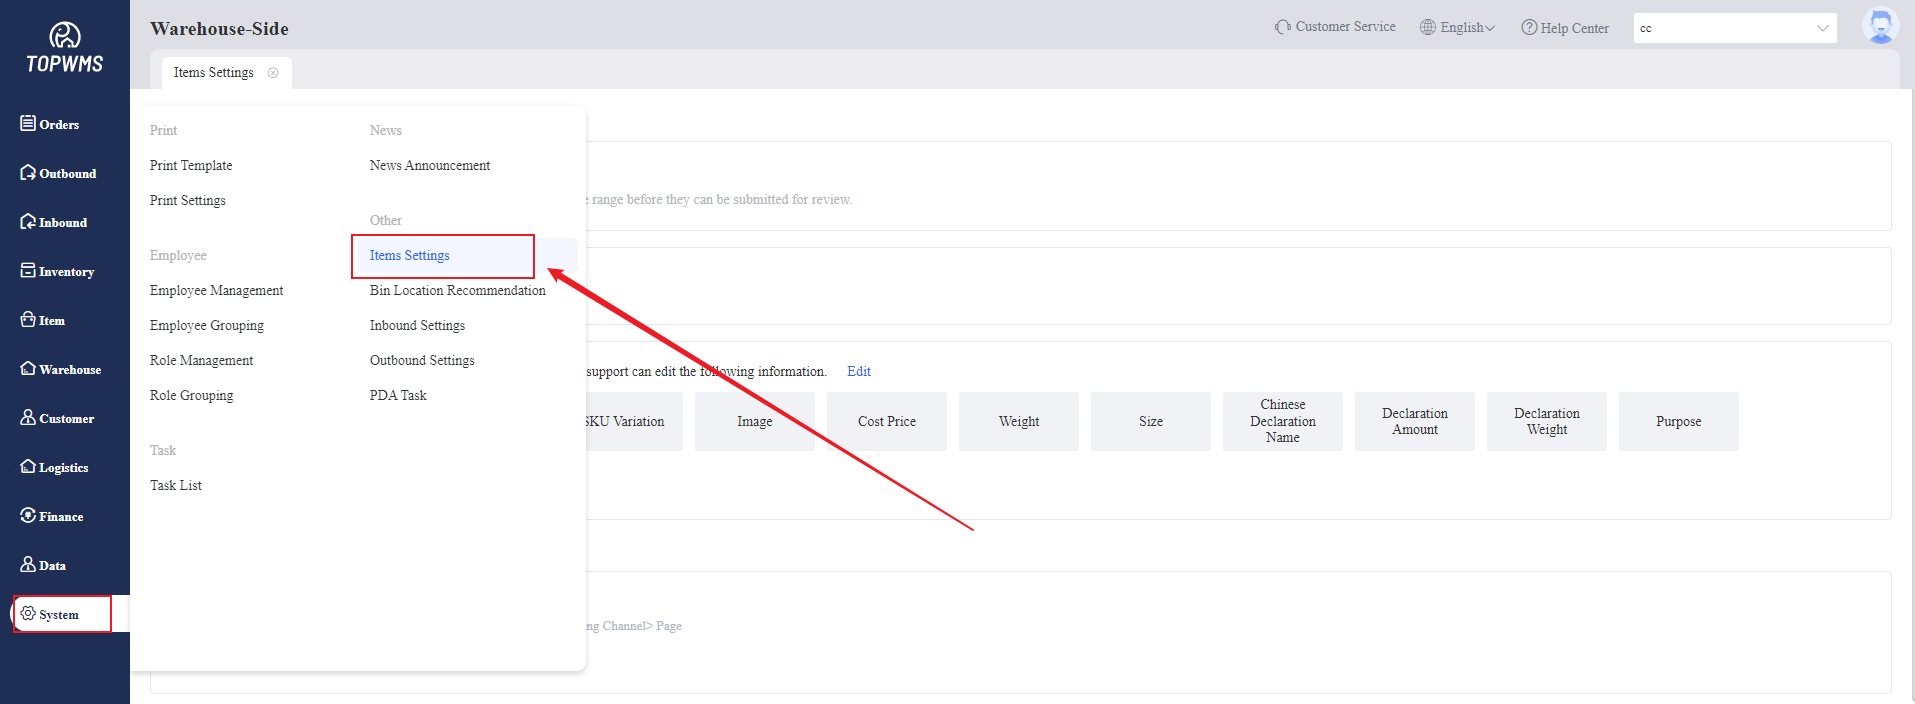Open the Help Center link
The width and height of the screenshot is (1915, 704).
pyautogui.click(x=1565, y=28)
